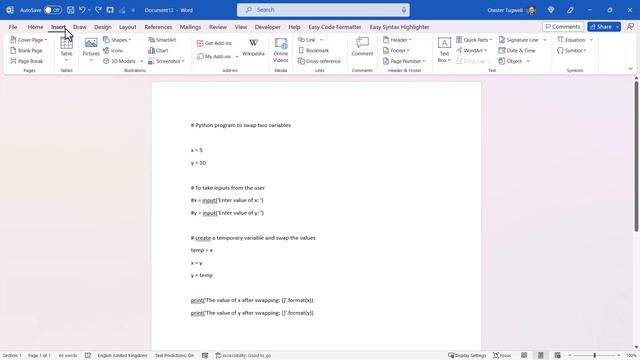Insert a Chart
Image resolution: width=640 pixels, height=360 pixels.
click(158, 51)
